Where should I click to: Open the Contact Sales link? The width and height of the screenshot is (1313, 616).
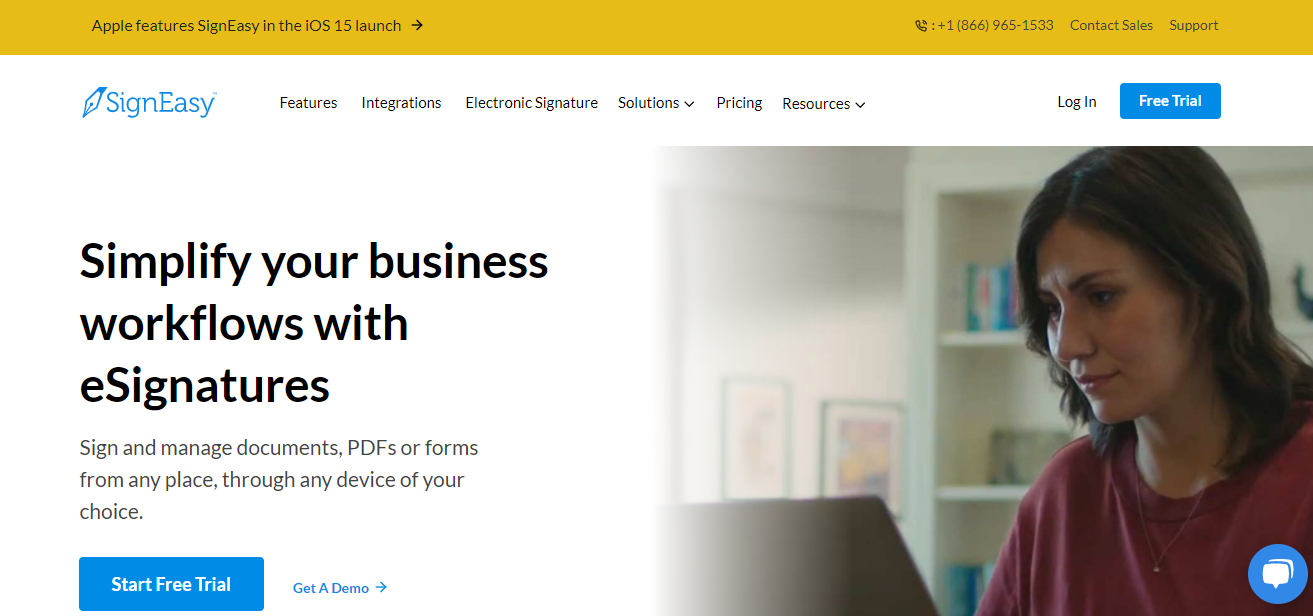[1111, 25]
